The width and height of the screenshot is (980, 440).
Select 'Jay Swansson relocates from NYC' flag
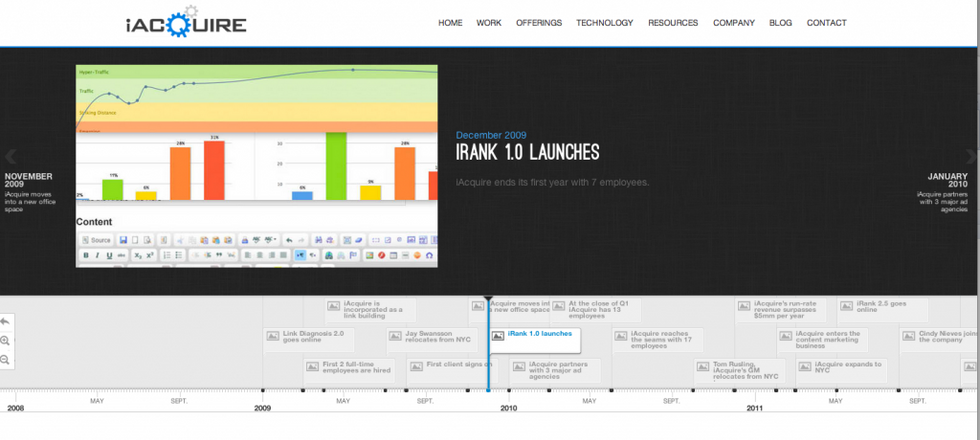(432, 339)
